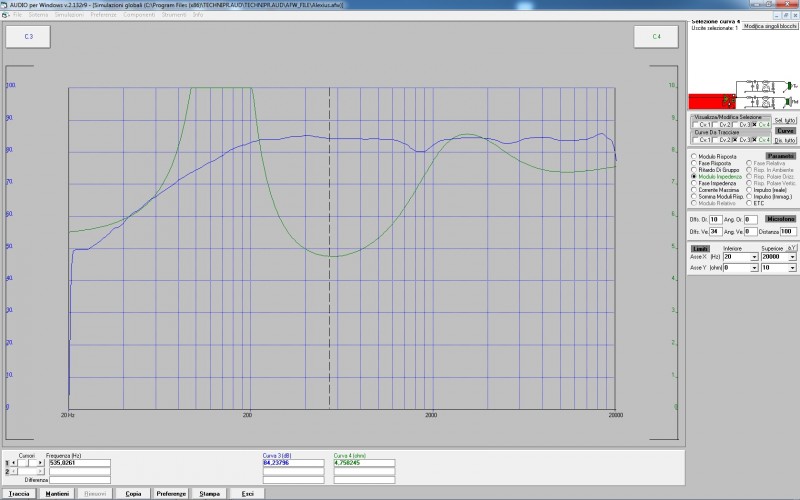The width and height of the screenshot is (800, 500).
Task: Select the tweeter speaker icon in the schematic
Action: click(790, 86)
